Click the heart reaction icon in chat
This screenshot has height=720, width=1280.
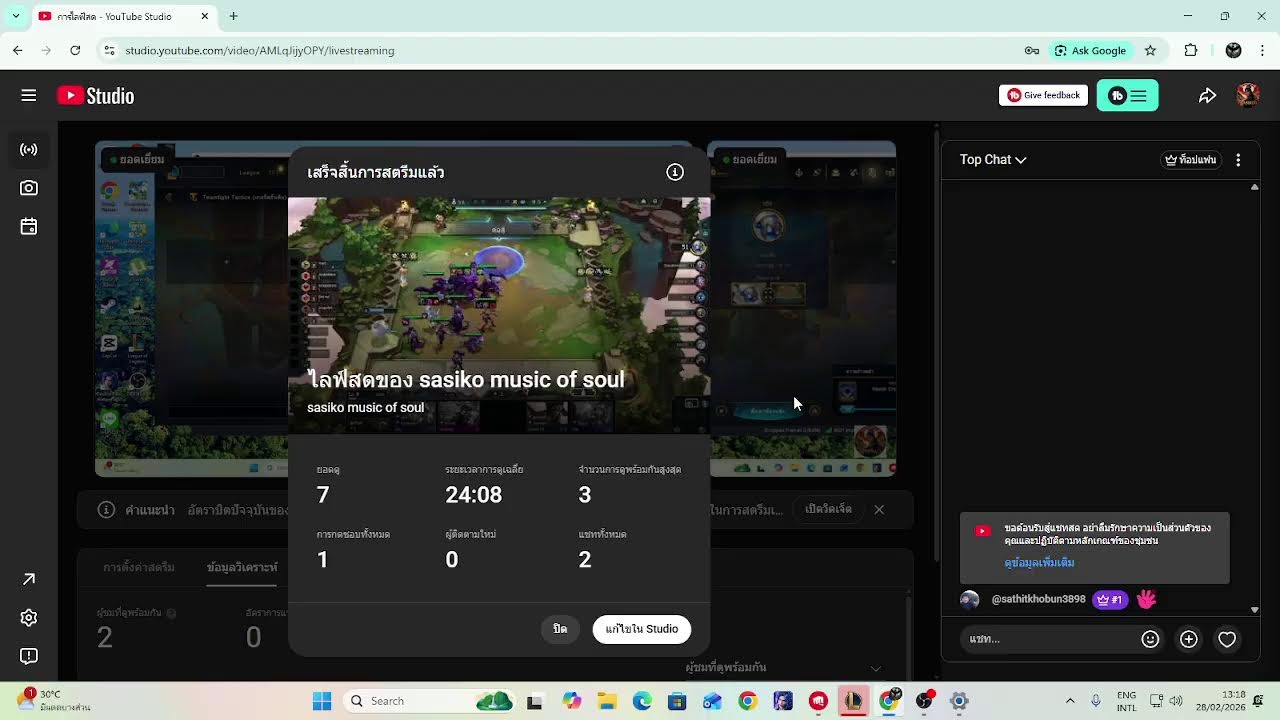click(x=1227, y=639)
